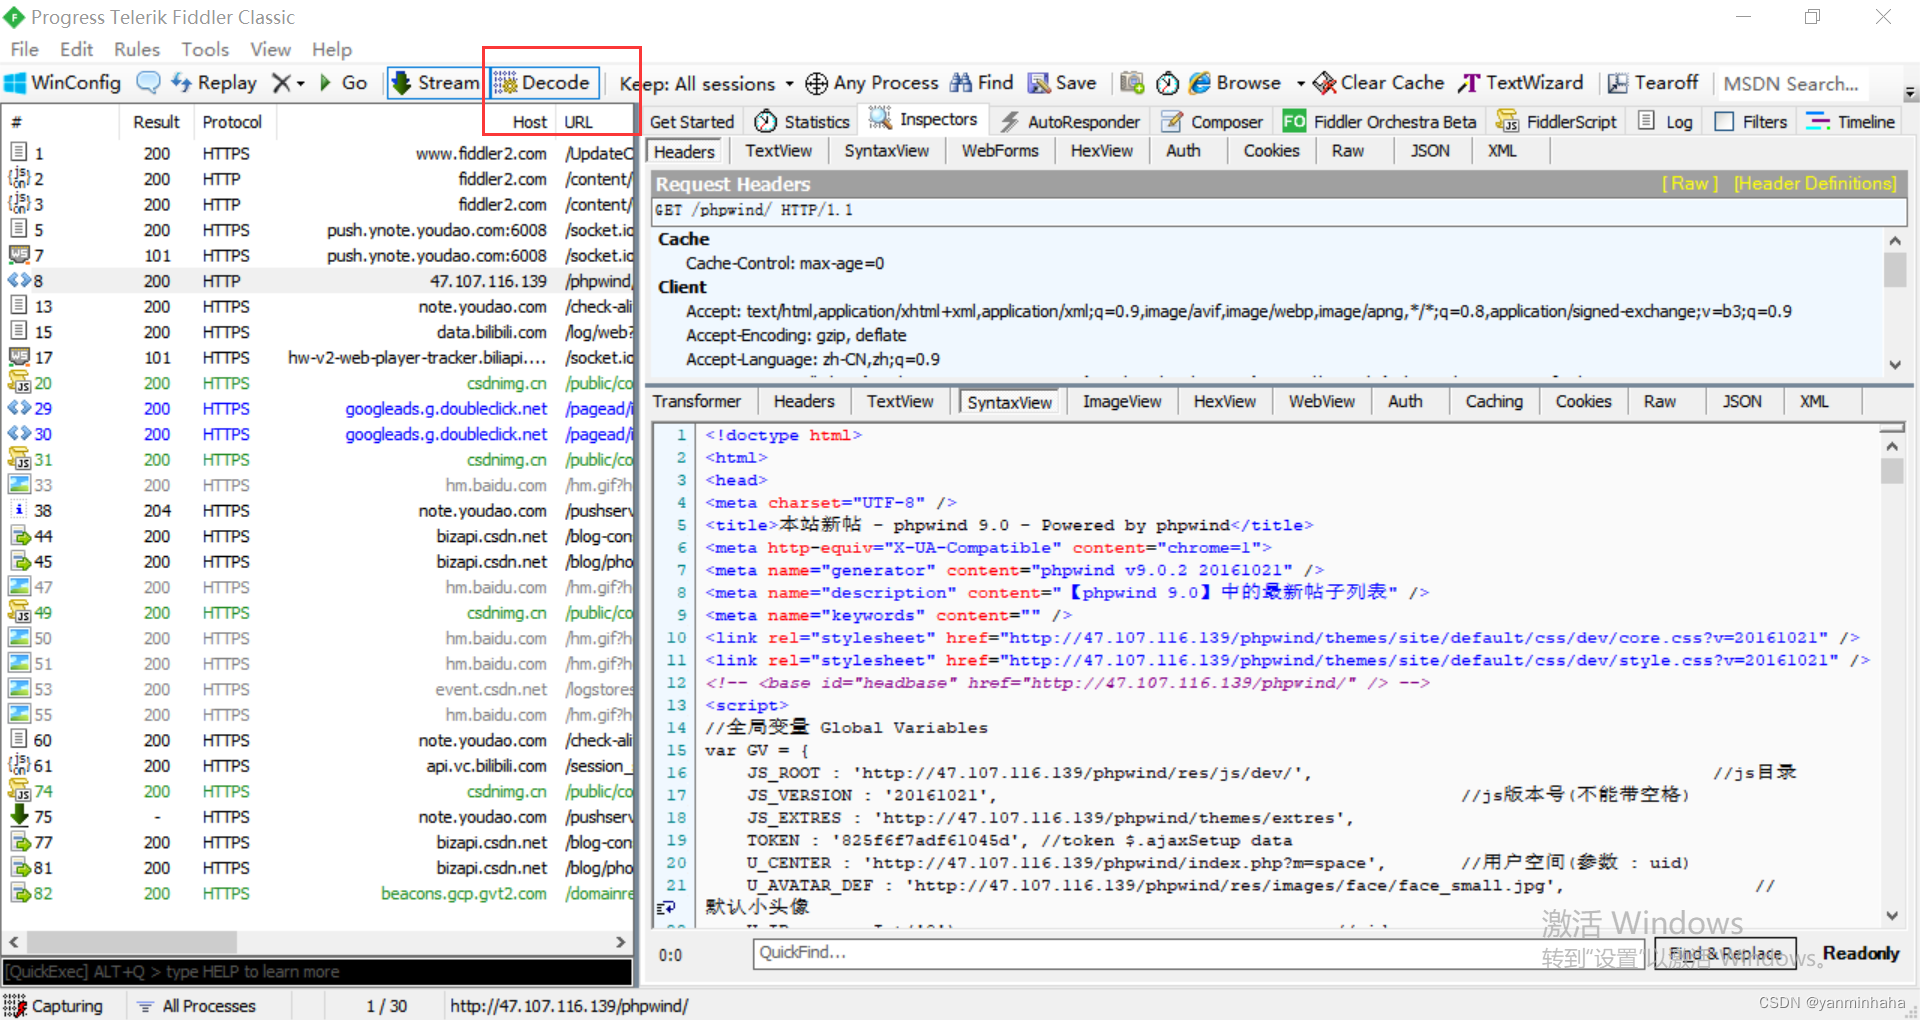The height and width of the screenshot is (1020, 1920).
Task: Click the Tearoff button
Action: [x=1652, y=83]
